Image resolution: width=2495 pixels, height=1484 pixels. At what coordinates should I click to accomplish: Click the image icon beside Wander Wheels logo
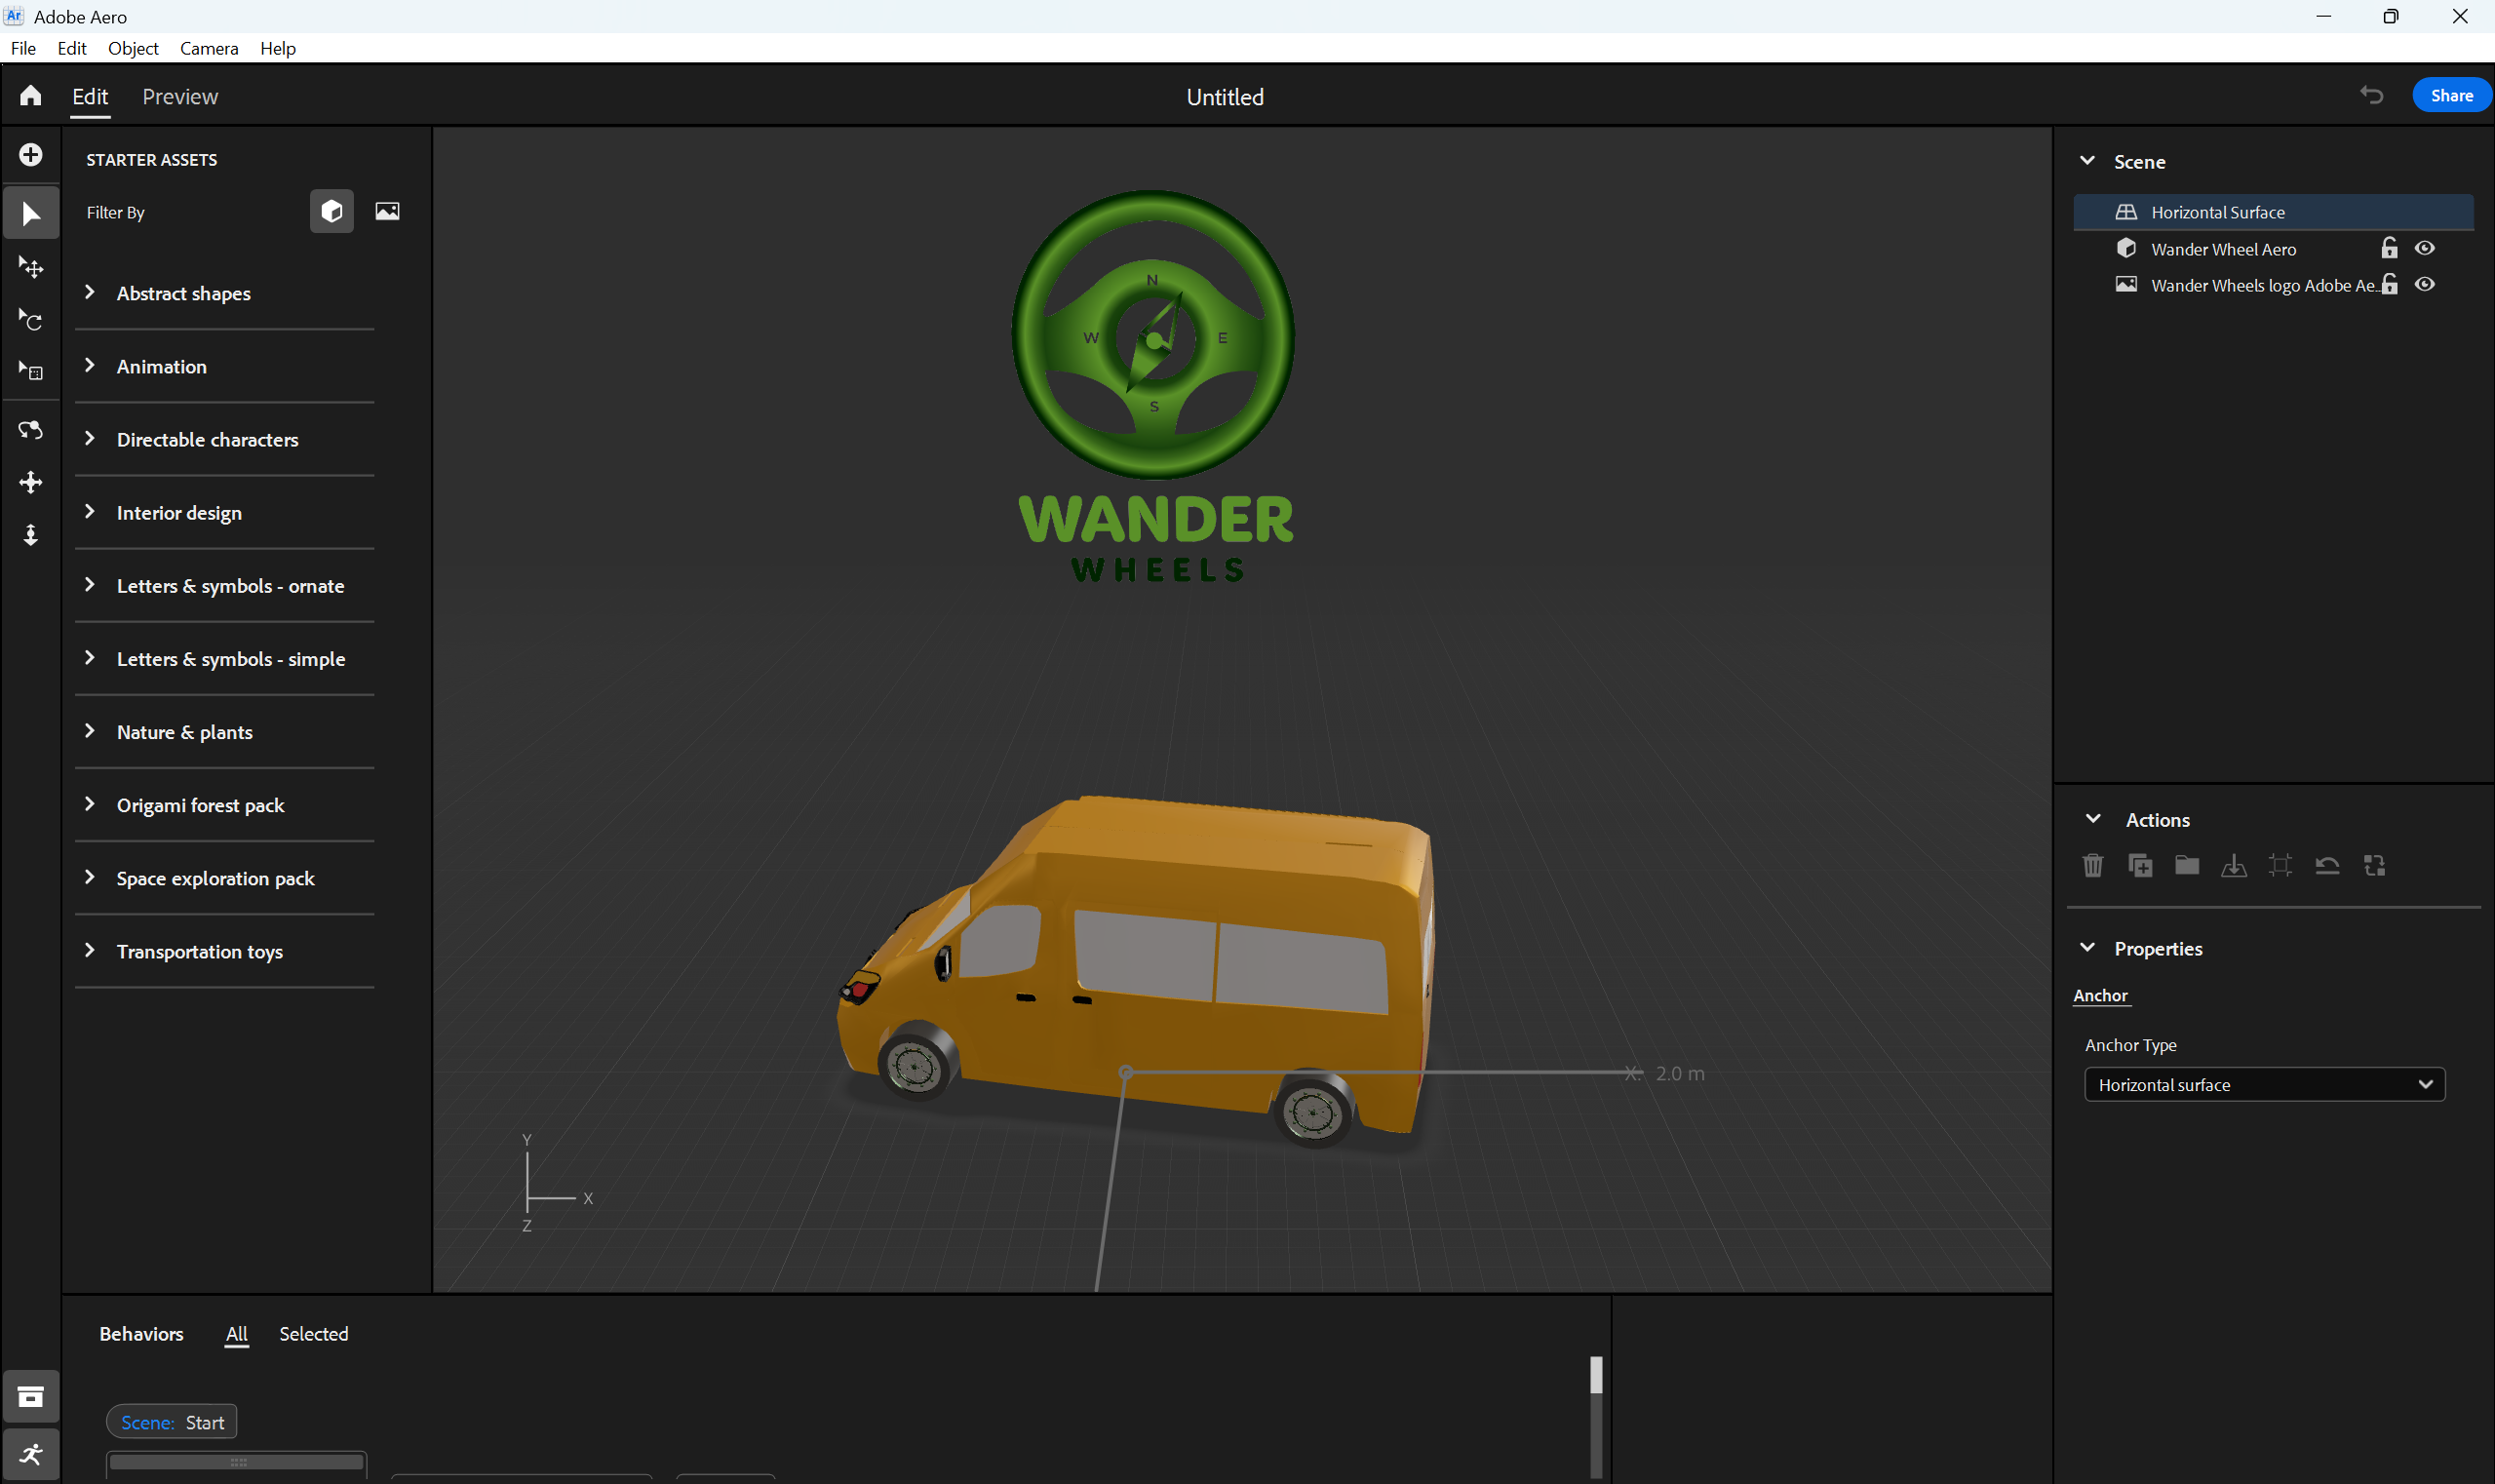click(2126, 284)
